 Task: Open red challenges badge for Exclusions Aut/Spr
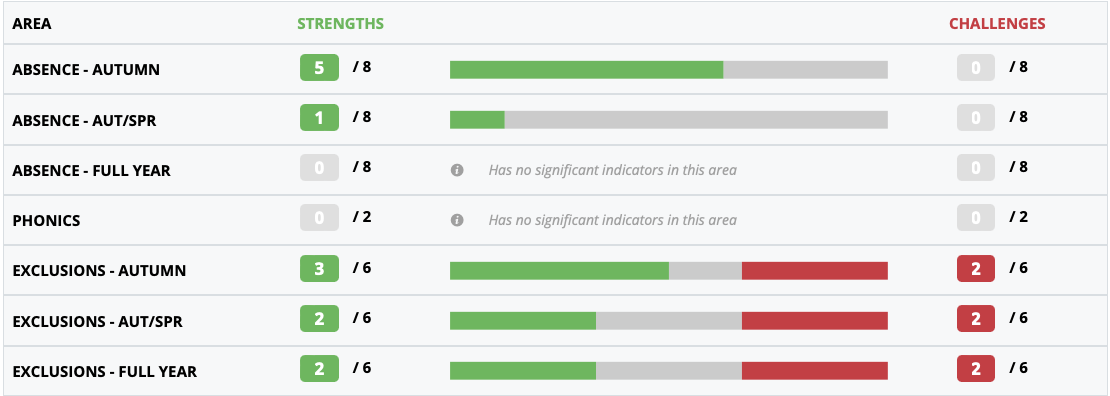[975, 319]
